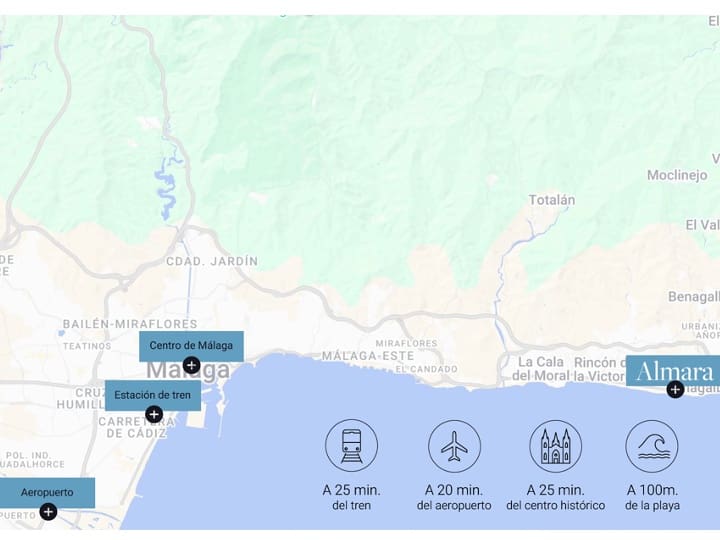
Task: Select the Aeropuerto label box
Action: click(47, 493)
